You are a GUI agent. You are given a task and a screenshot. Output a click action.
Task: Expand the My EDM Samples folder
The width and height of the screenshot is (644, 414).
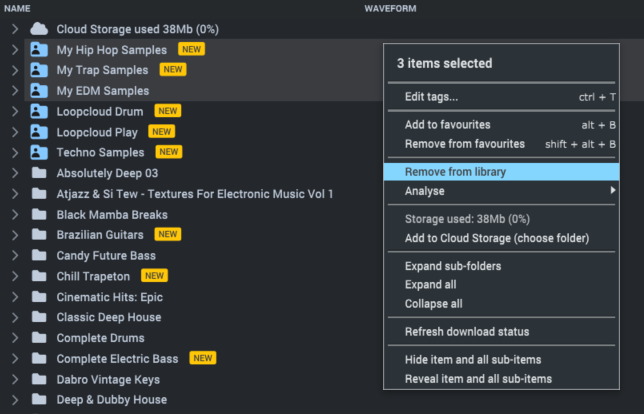click(x=15, y=90)
